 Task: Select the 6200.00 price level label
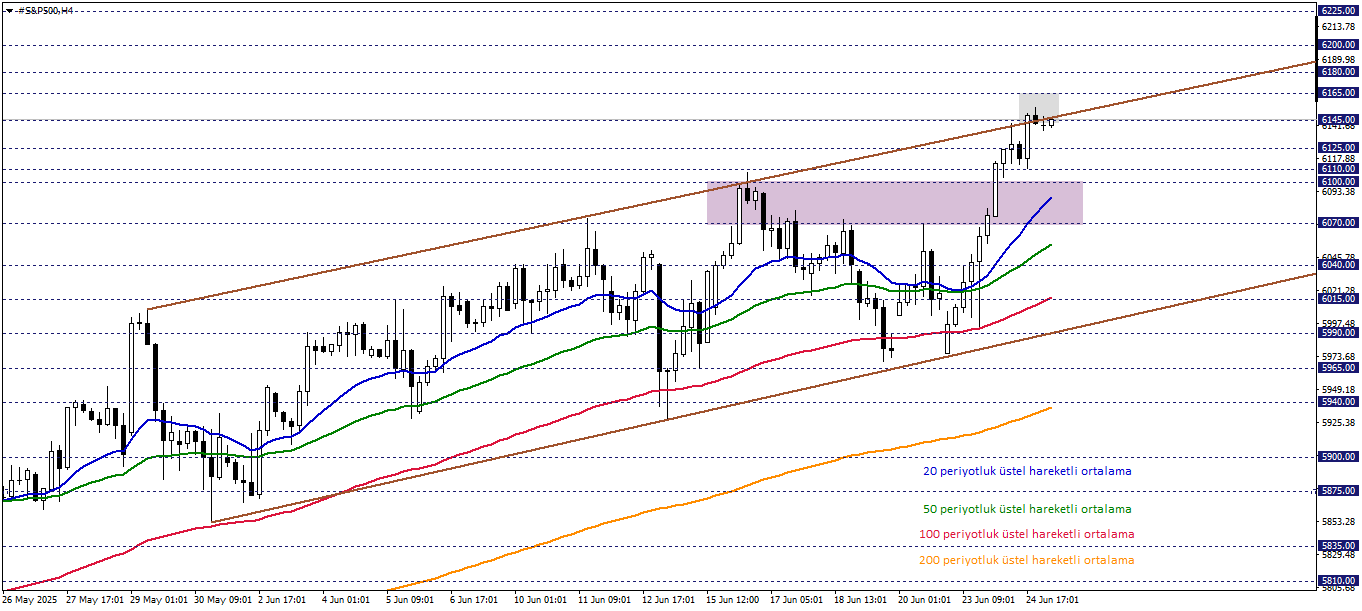tap(1338, 45)
